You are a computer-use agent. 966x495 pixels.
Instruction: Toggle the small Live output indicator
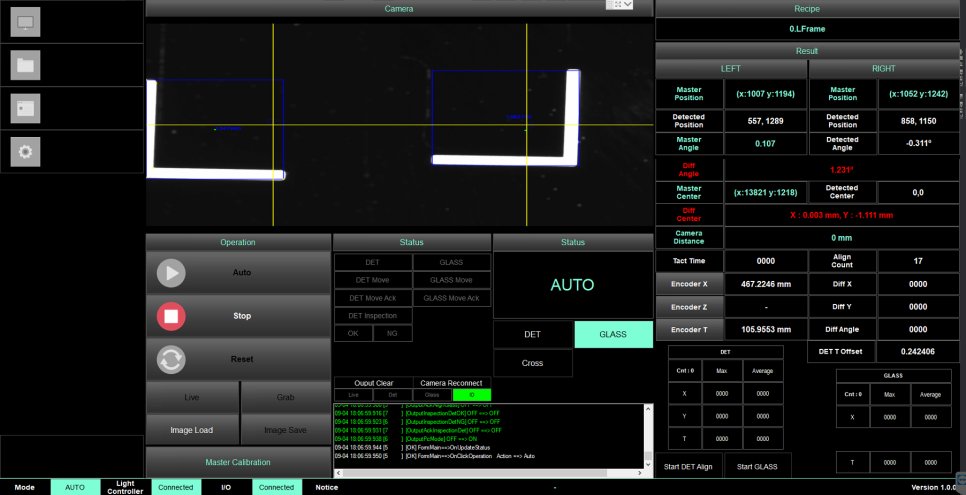pyautogui.click(x=354, y=395)
